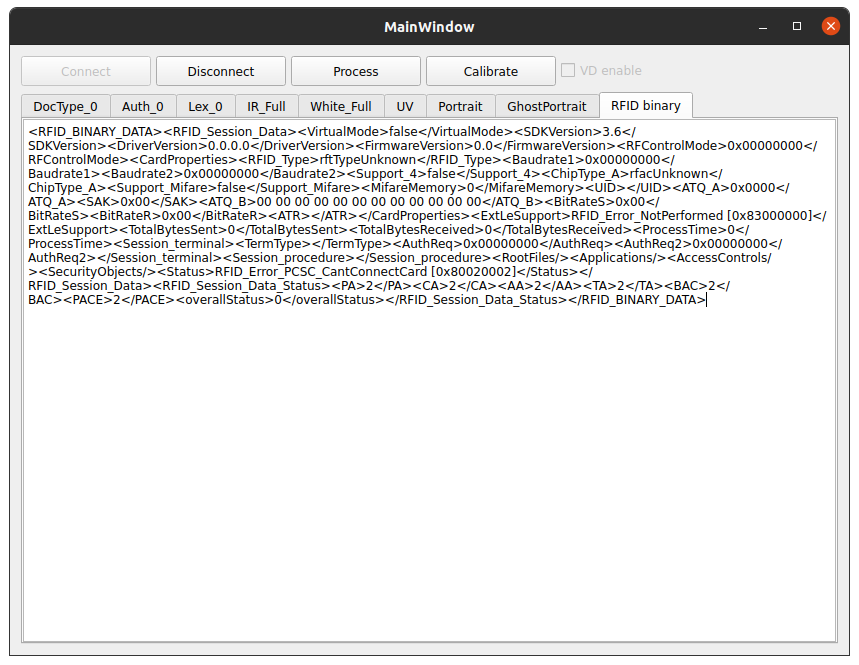Toggle the VD enable checkbox

[568, 70]
